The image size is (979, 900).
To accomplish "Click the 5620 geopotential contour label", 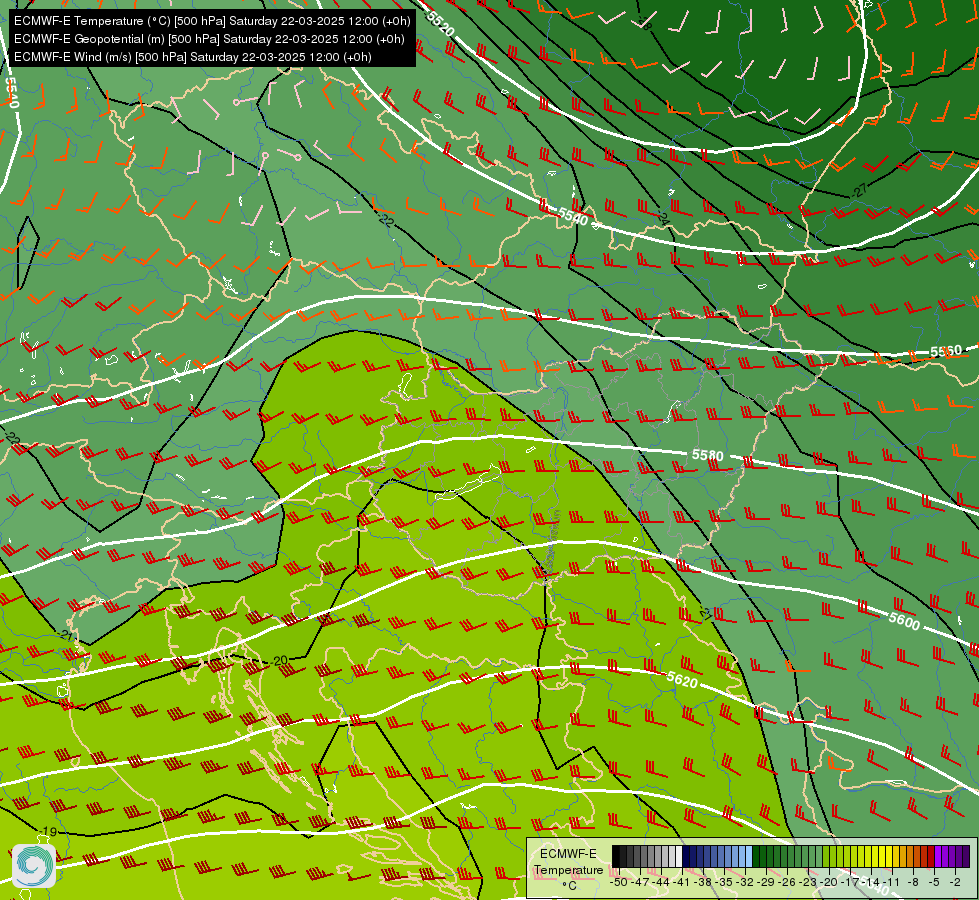I will tap(682, 680).
